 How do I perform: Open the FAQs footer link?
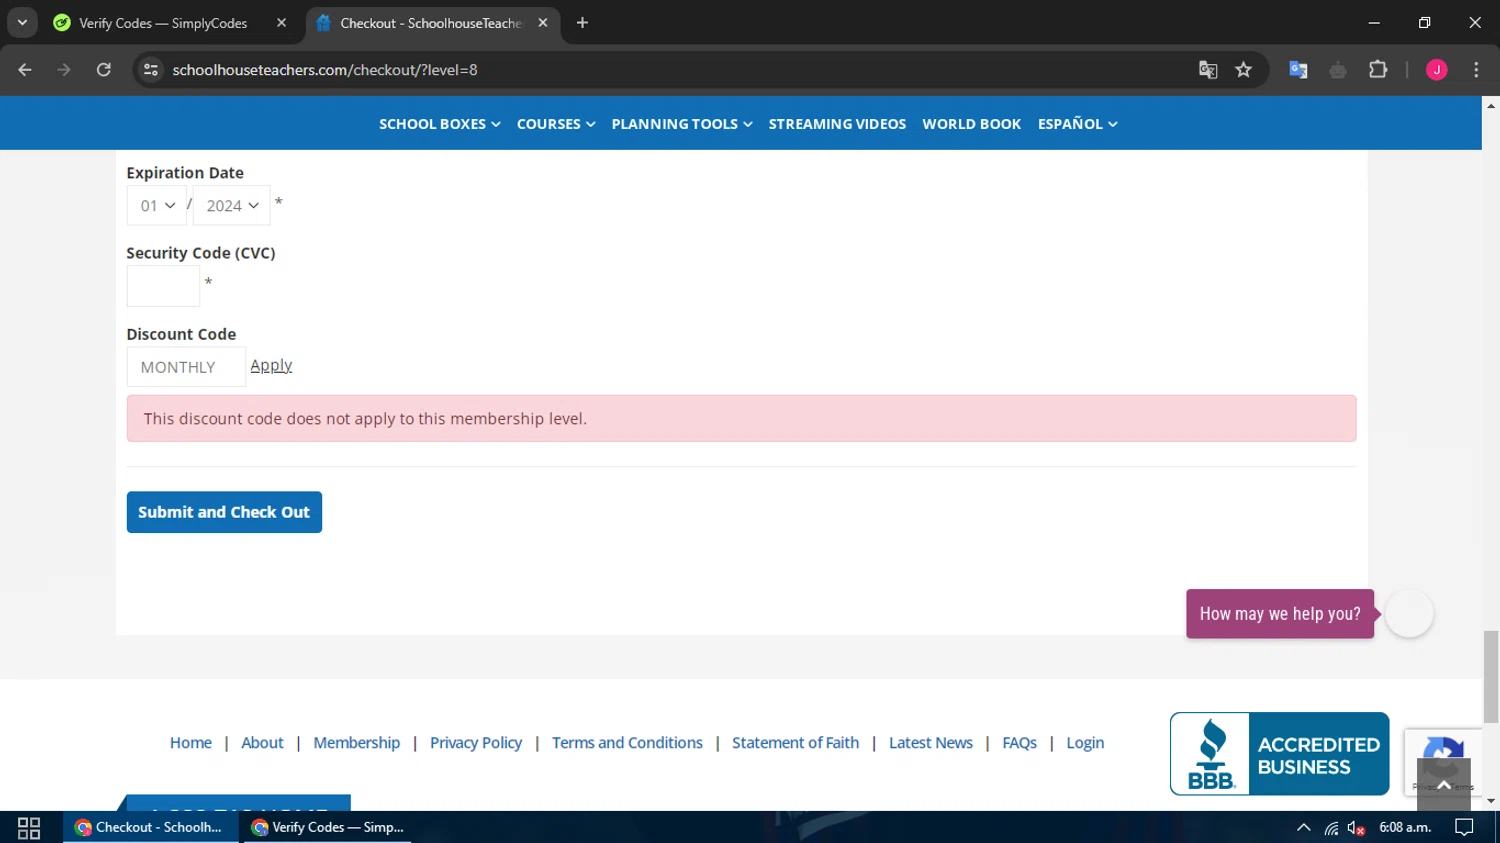click(1019, 743)
